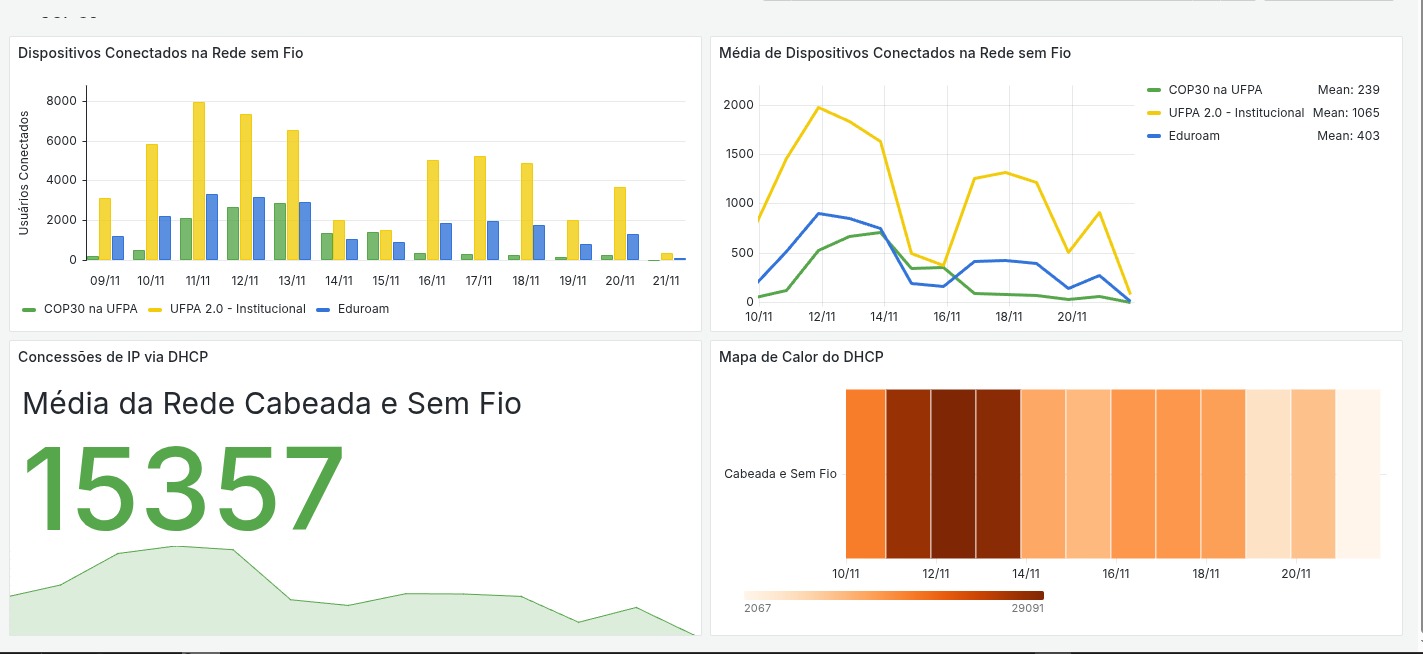Toggle UFPA 2.0 - Institucional in bar chart legend

(x=237, y=309)
